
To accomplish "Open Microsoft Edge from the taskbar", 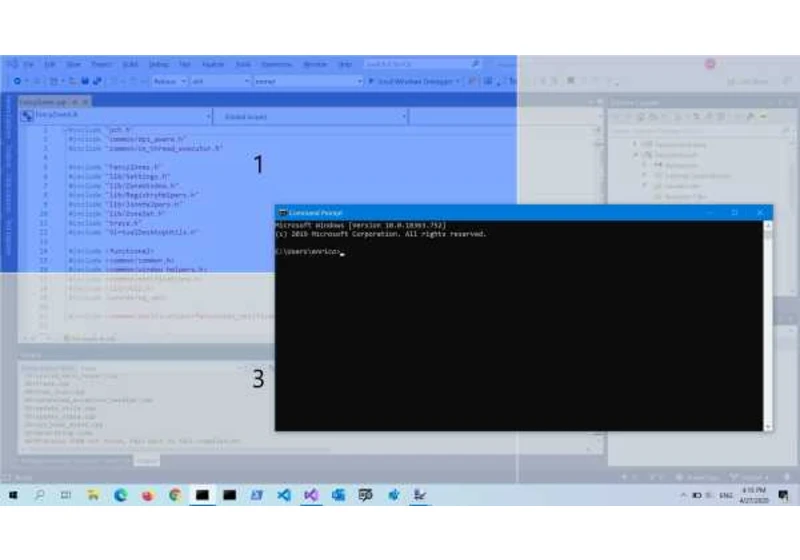I will (x=120, y=495).
